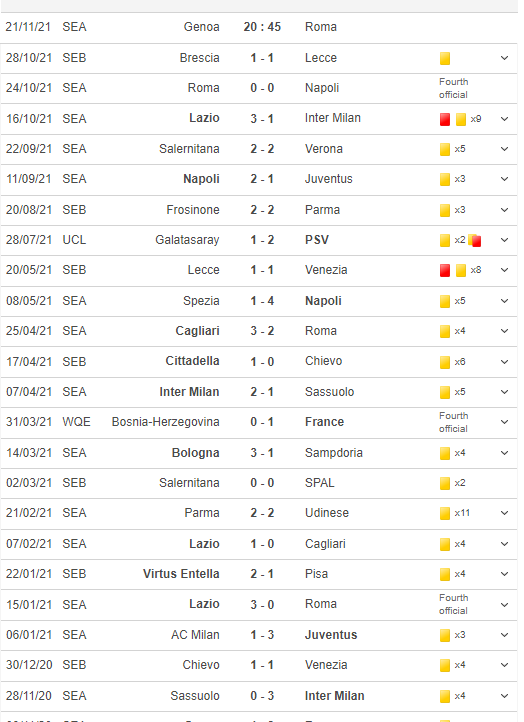The width and height of the screenshot is (524, 722).
Task: Click the red card icon in Lazio–Inter Milan row
Action: pyautogui.click(x=445, y=119)
